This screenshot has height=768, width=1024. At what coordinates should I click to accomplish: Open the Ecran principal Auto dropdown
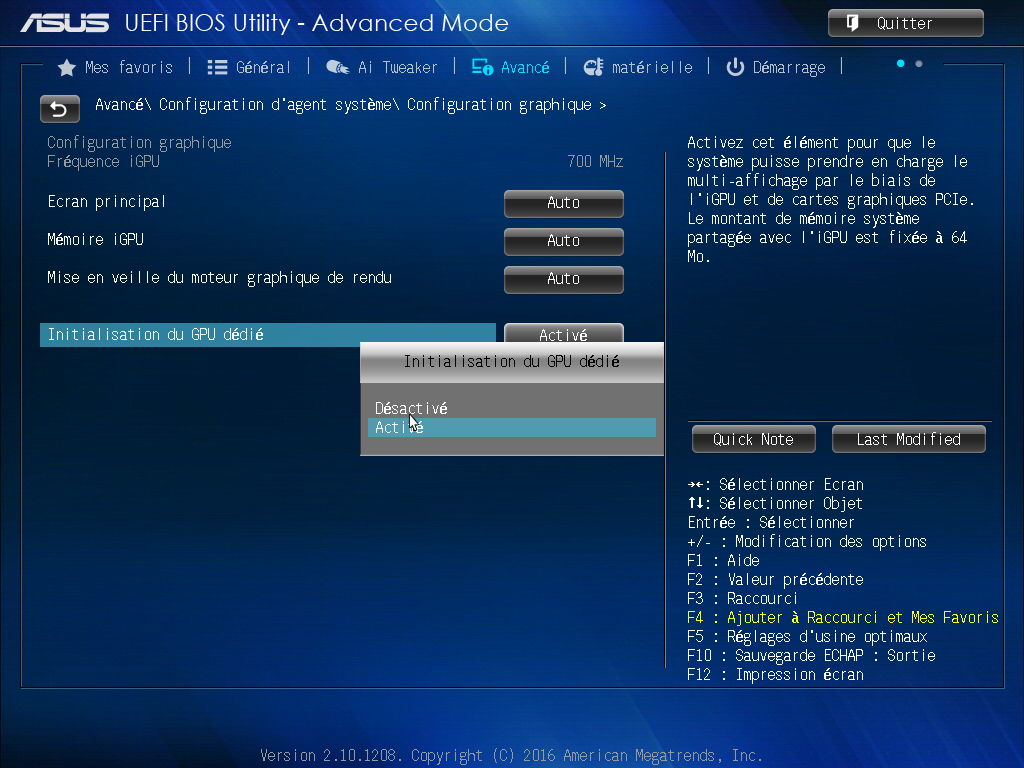click(x=564, y=203)
